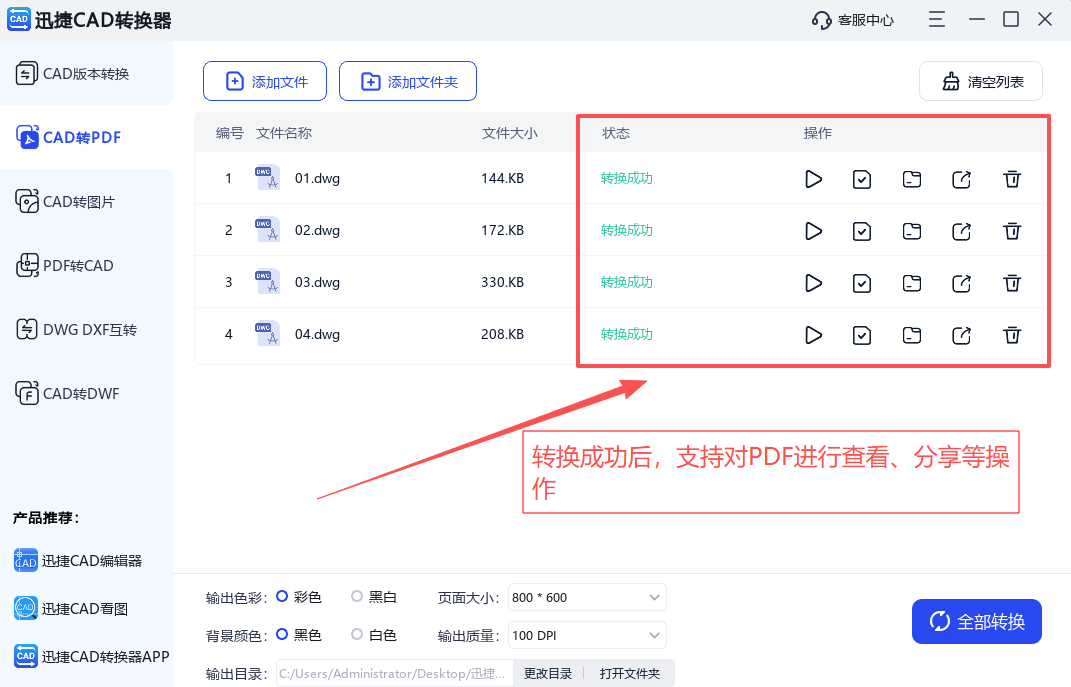Select the DWG DXF互转 tab
This screenshot has height=687, width=1071.
(86, 329)
